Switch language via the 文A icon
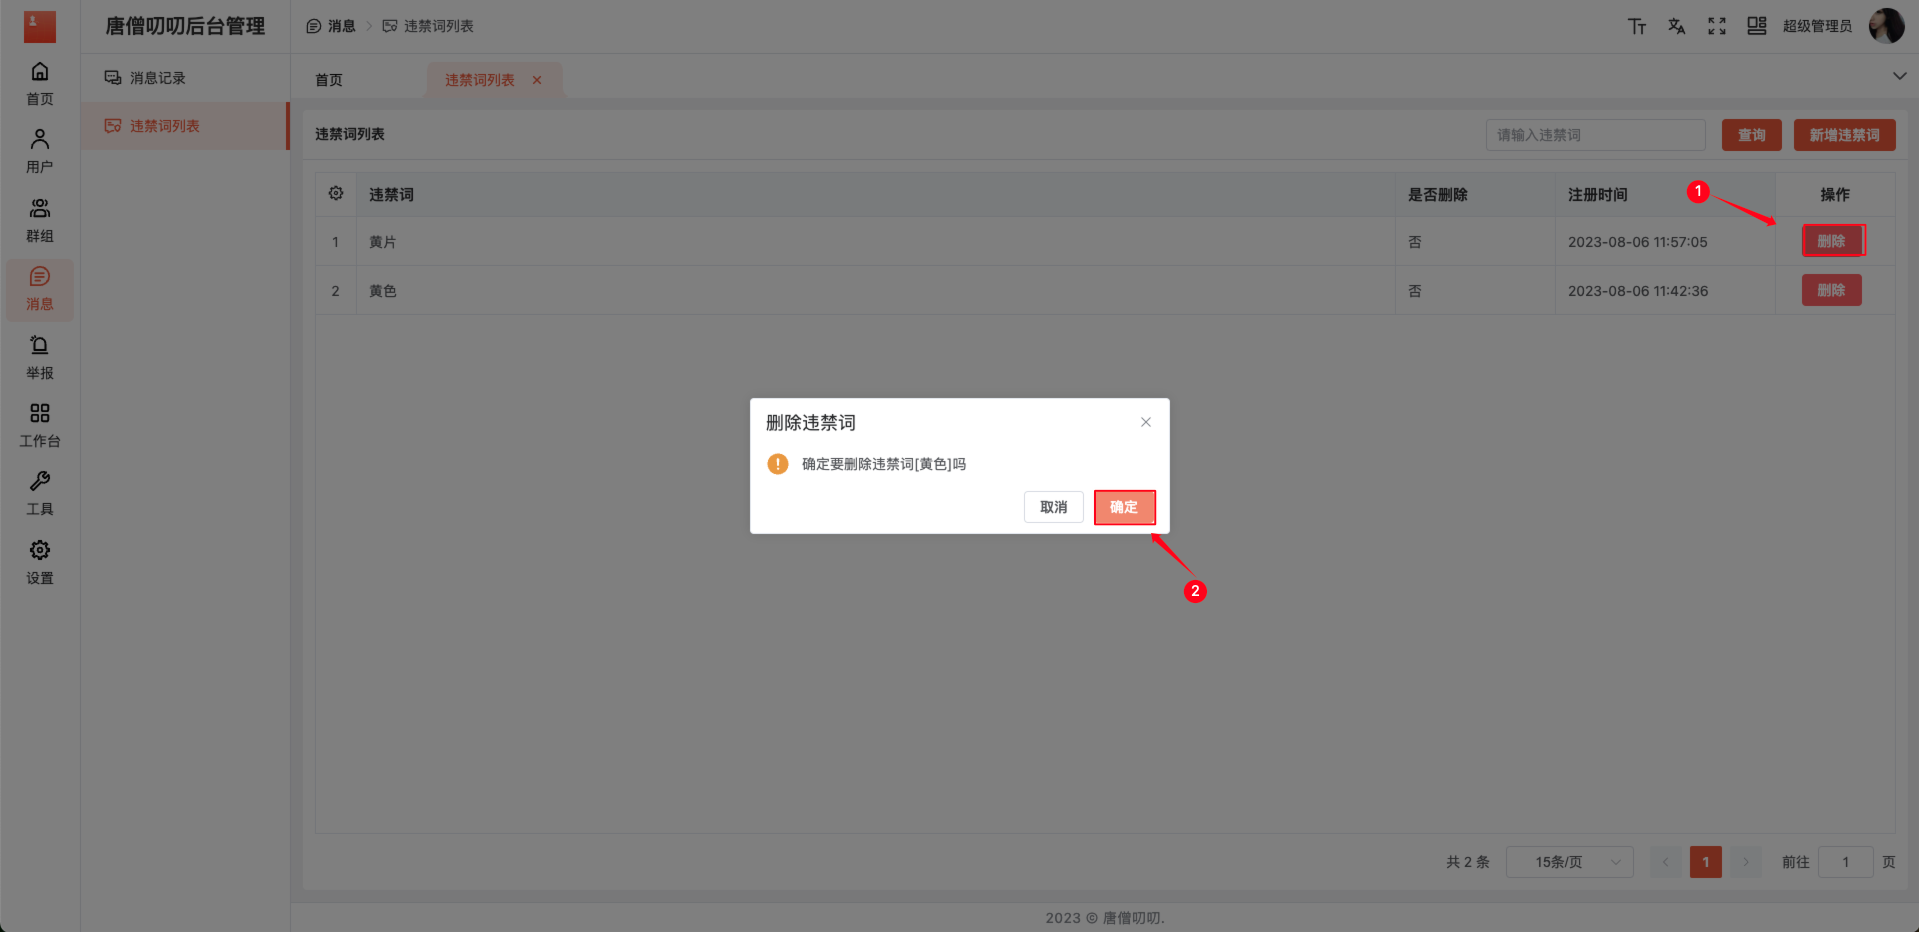Image resolution: width=1919 pixels, height=932 pixels. click(x=1677, y=26)
